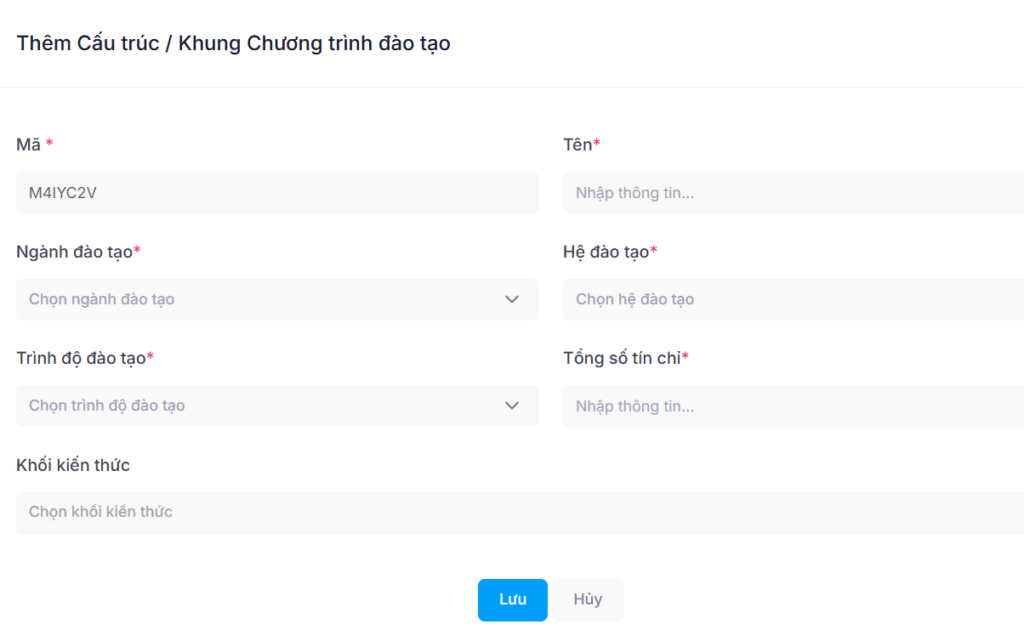The height and width of the screenshot is (624, 1024).
Task: Click the Tổng số tín chỉ label
Action: tap(622, 358)
